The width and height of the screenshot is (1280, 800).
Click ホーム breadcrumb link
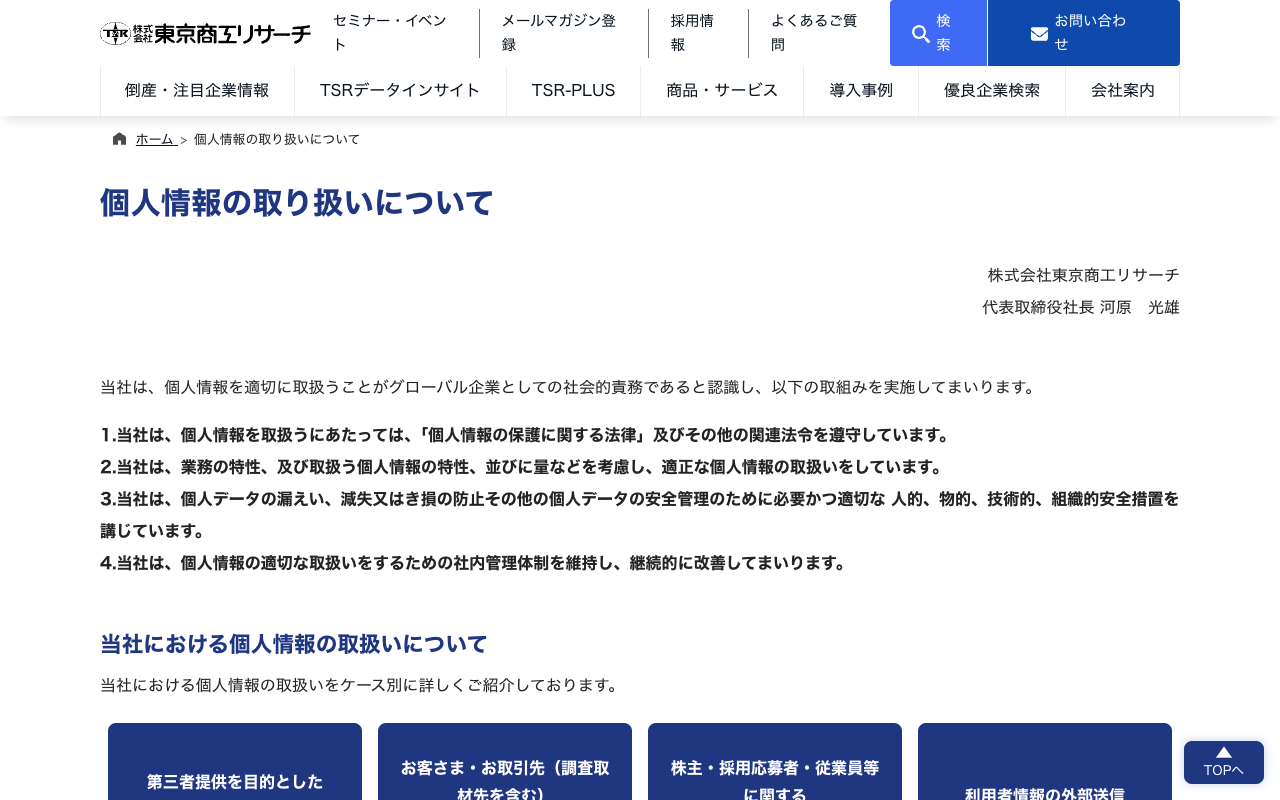[155, 139]
